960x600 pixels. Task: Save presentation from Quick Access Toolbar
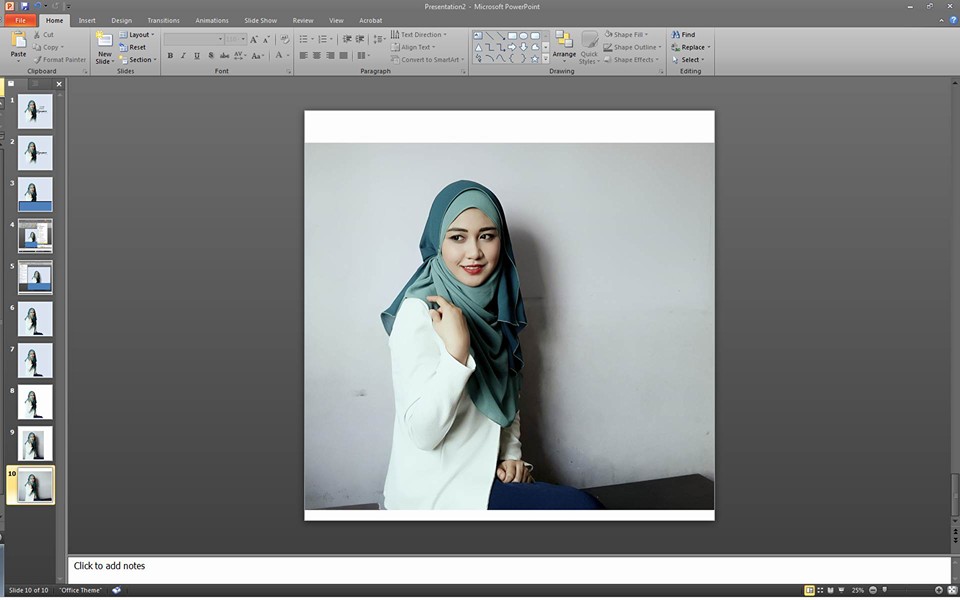point(25,6)
